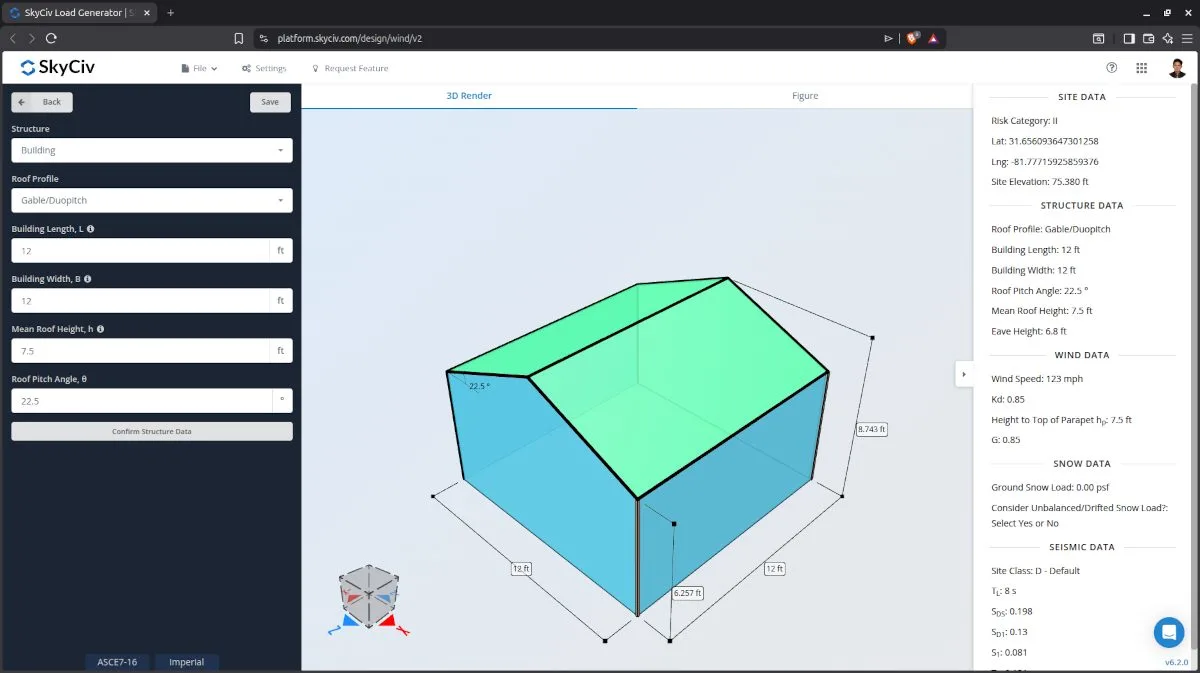
Task: Click the Roof Pitch Angle input field
Action: coord(141,401)
